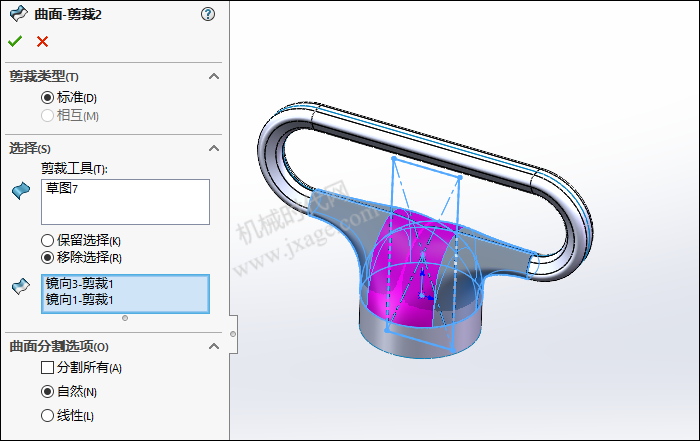The width and height of the screenshot is (700, 441).
Task: Choose 移除选择 option
Action: [47, 258]
